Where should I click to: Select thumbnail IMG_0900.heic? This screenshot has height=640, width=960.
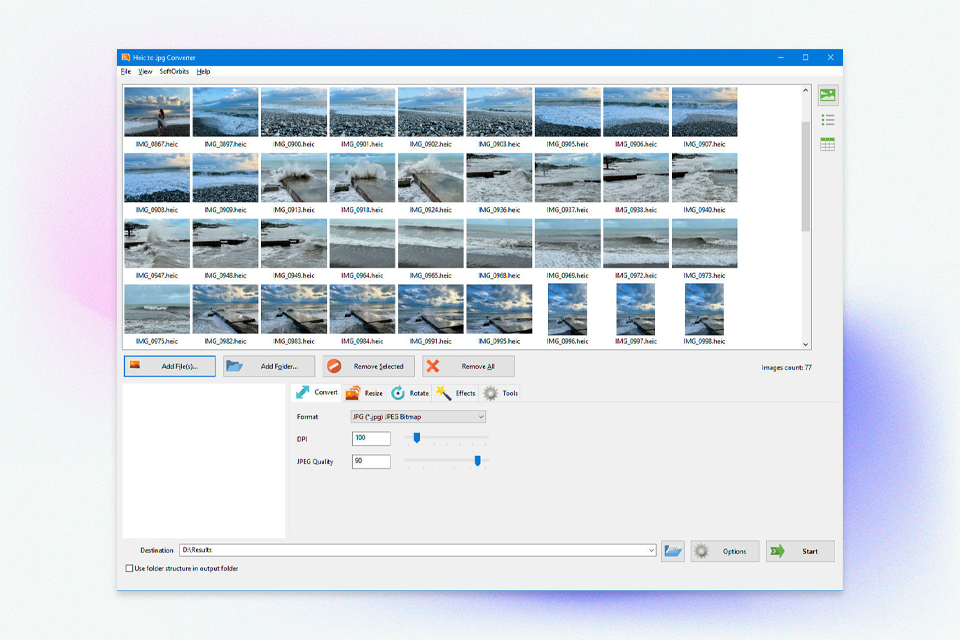(x=294, y=112)
